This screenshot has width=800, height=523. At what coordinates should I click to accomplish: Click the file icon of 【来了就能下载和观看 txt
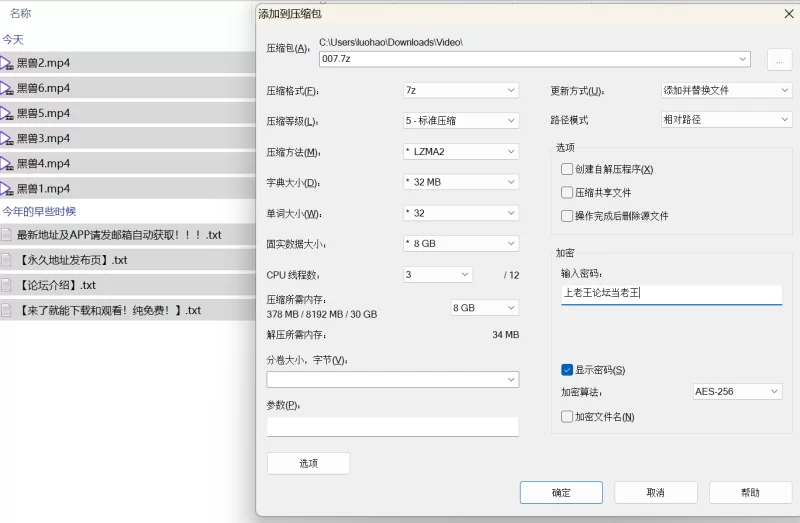click(6, 310)
